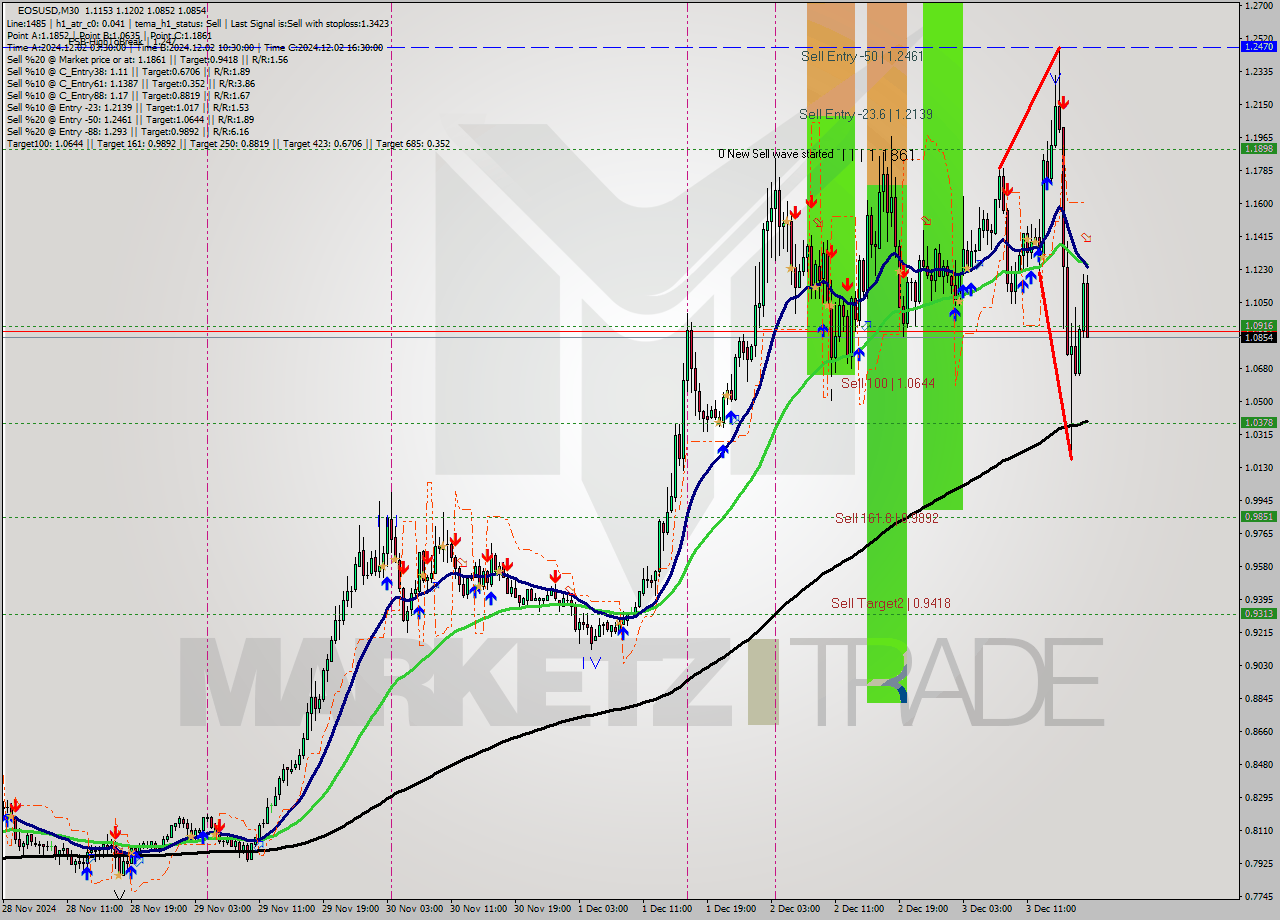Click the 'Sell 161.8 | 0.9892' label
The image size is (1280, 920).
coord(886,518)
